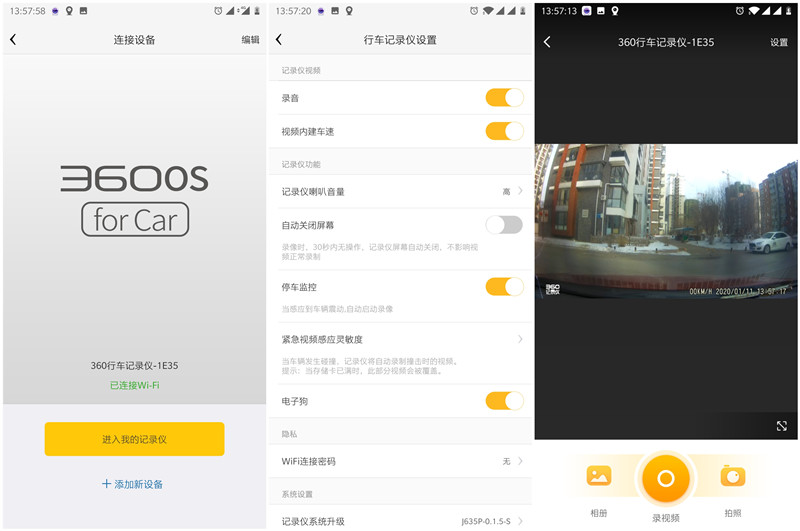Take a photo with 拍照 camera icon
Screen dimensions: 800x531
pos(733,476)
